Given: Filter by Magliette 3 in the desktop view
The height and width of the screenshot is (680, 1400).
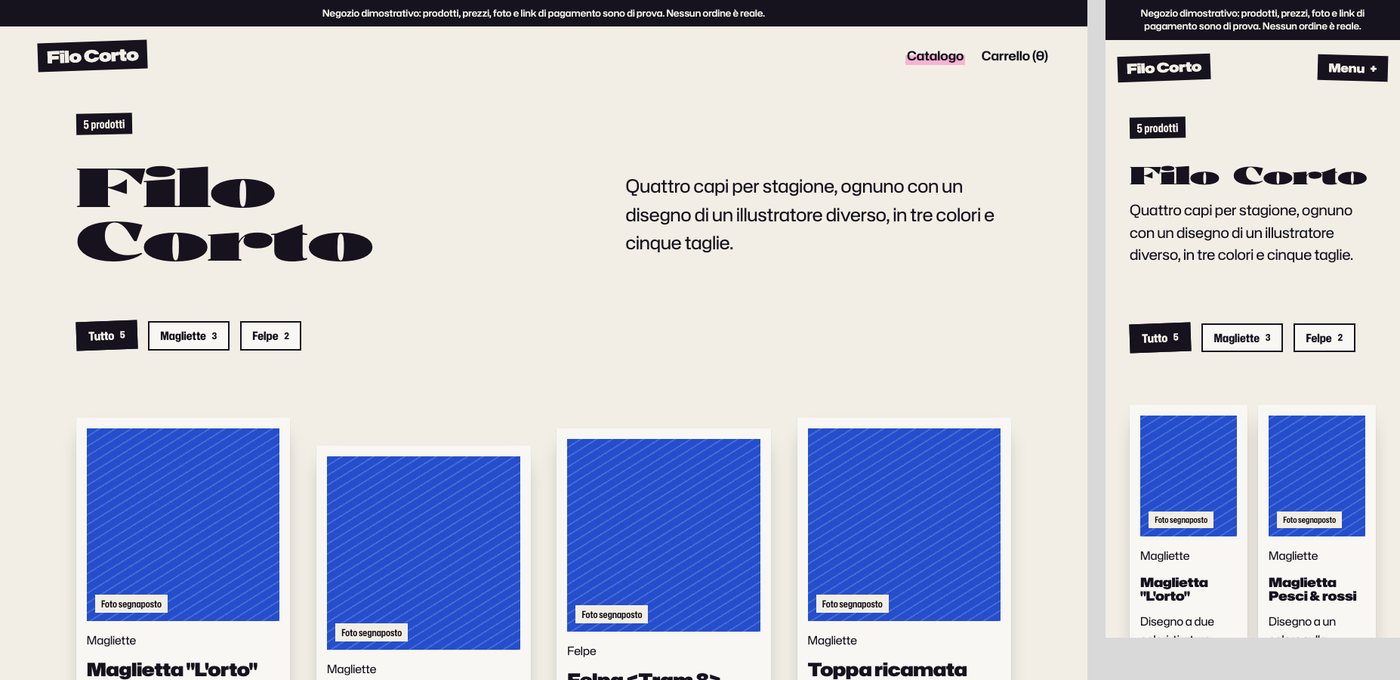Looking at the screenshot, I should (188, 336).
